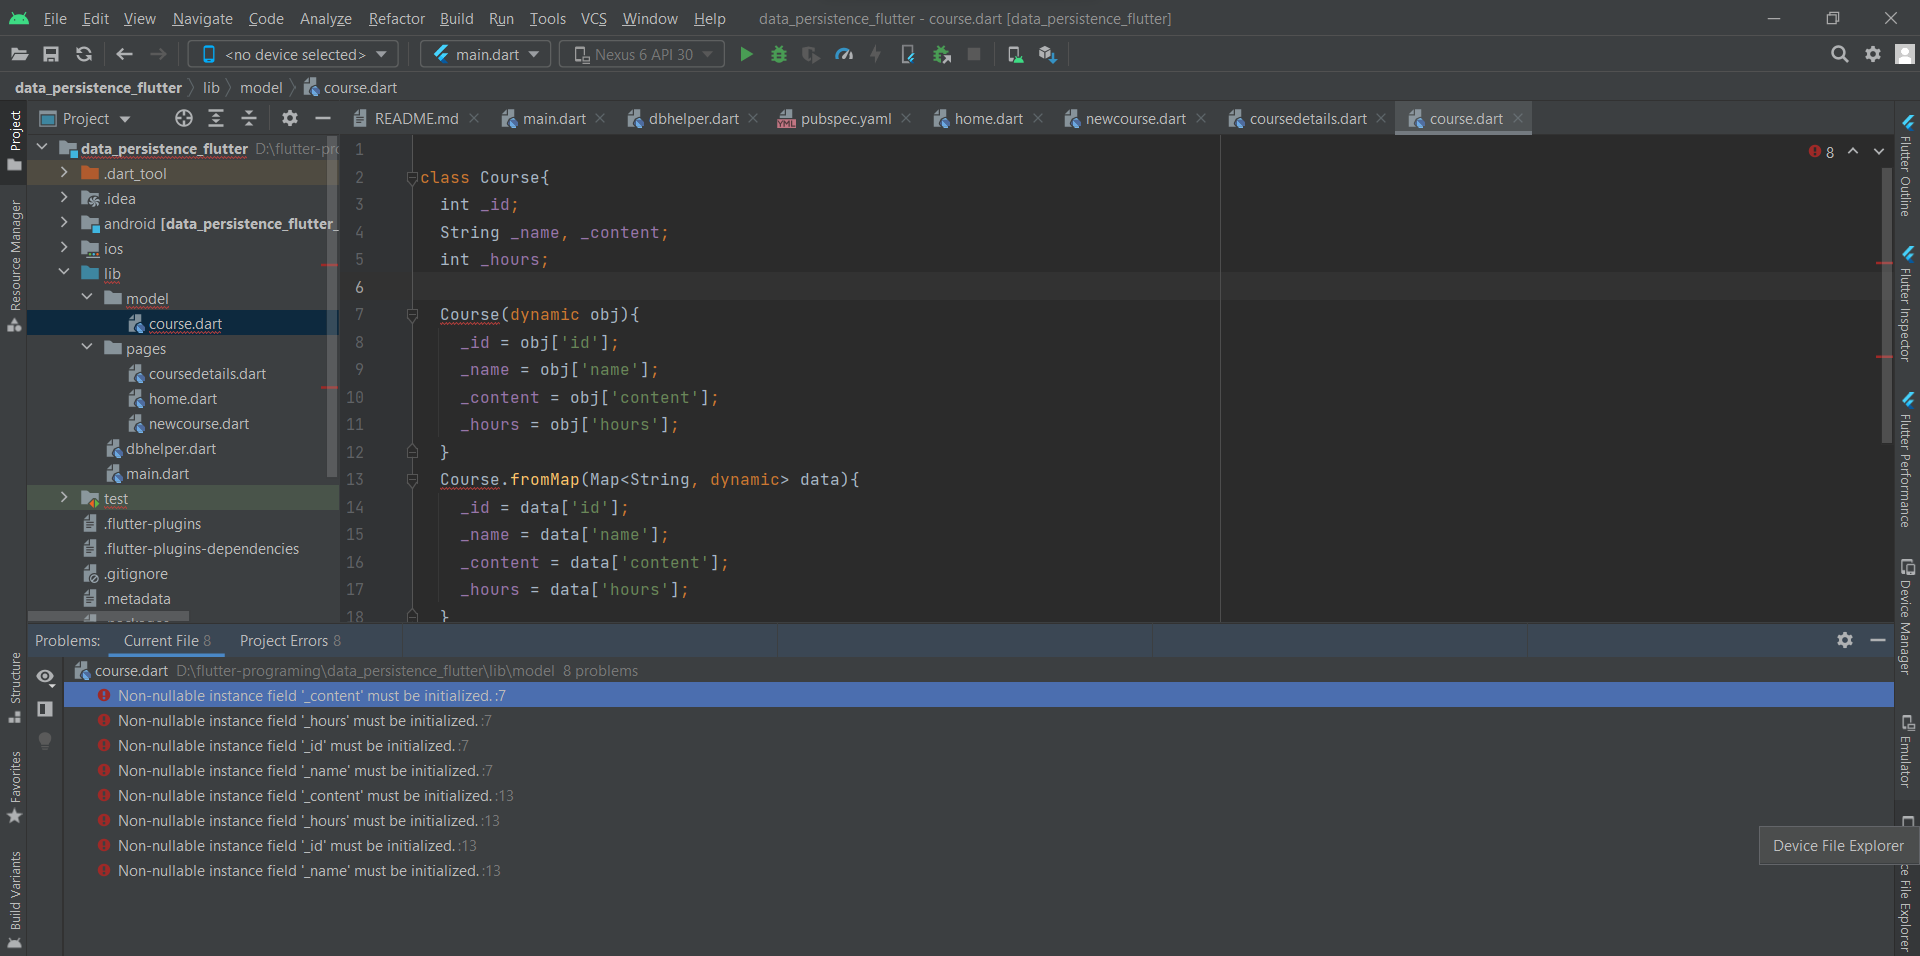The width and height of the screenshot is (1920, 956).
Task: Click the error count indicator showing 8
Action: [1821, 152]
